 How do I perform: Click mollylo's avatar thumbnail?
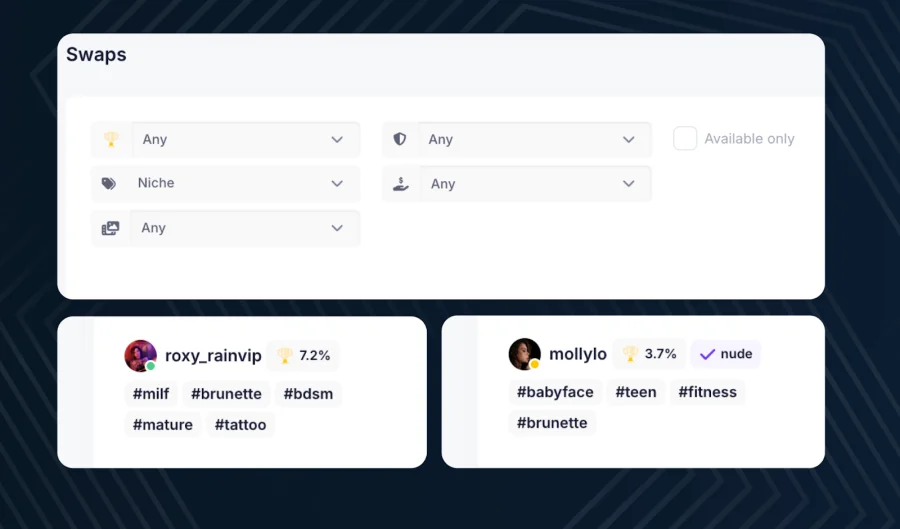click(x=524, y=354)
